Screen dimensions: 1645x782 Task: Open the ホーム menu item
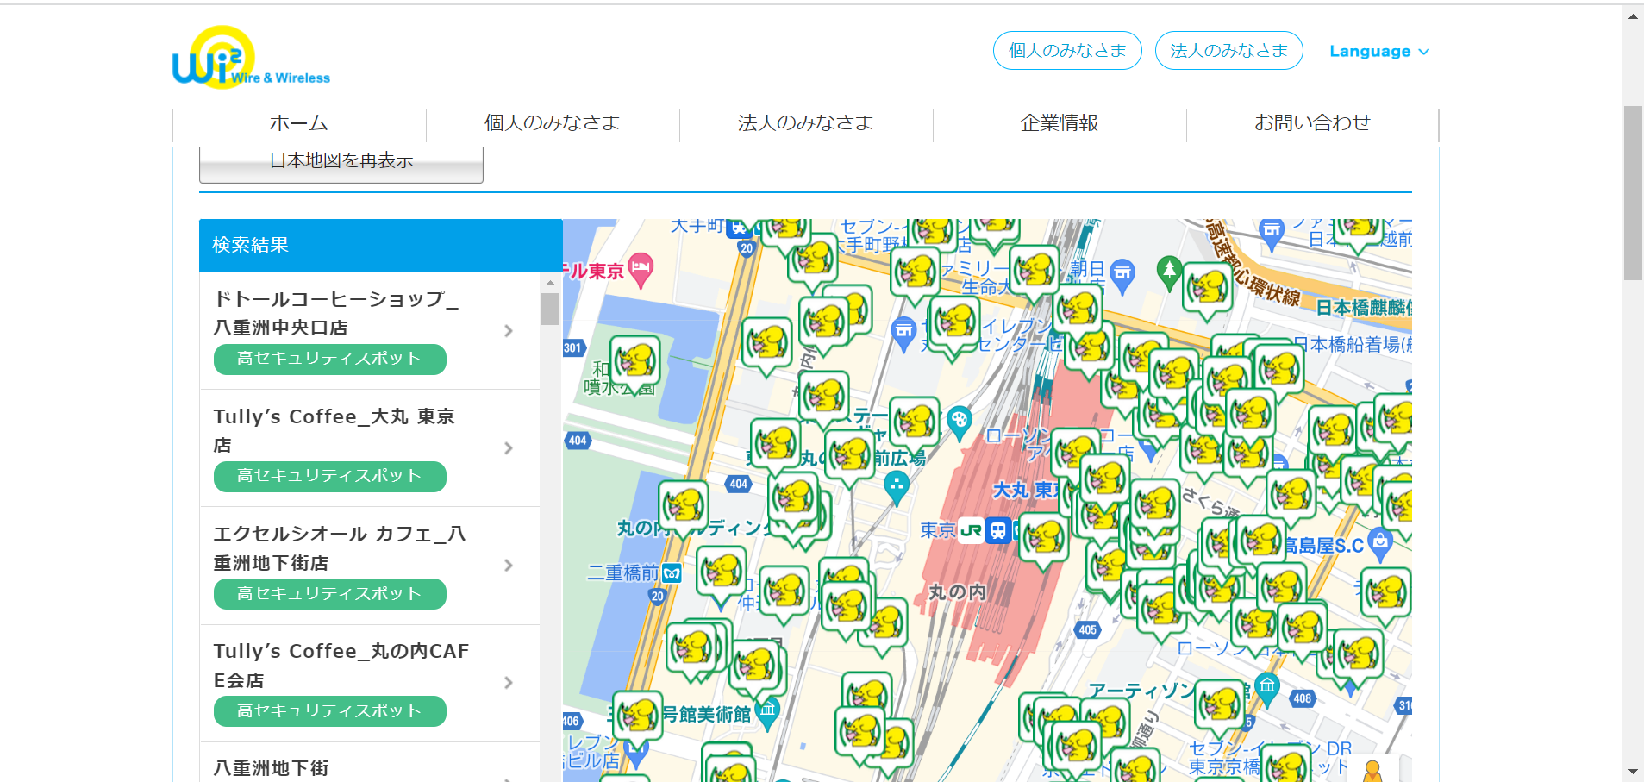(299, 123)
